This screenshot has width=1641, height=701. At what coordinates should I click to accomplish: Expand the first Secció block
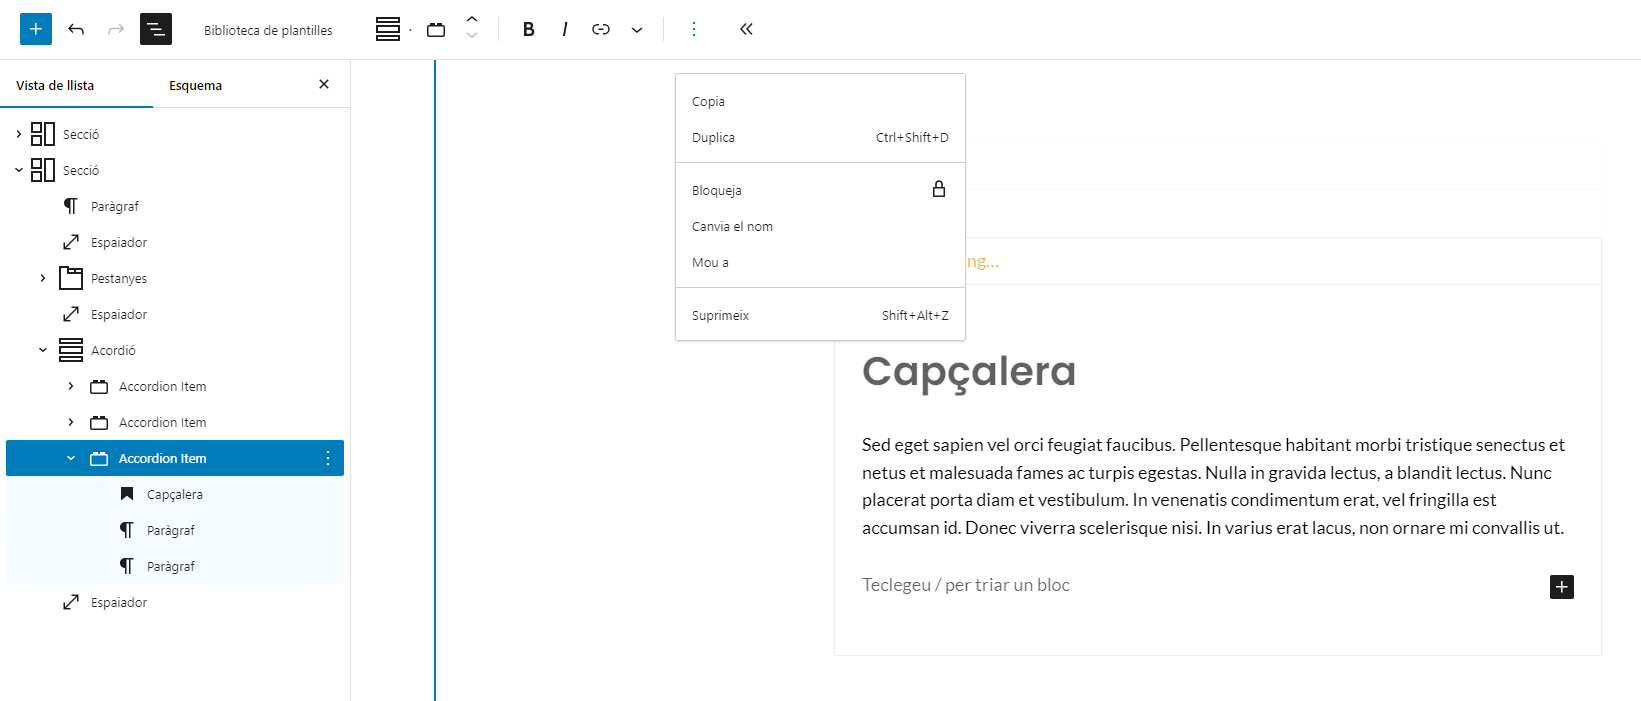[x=18, y=134]
